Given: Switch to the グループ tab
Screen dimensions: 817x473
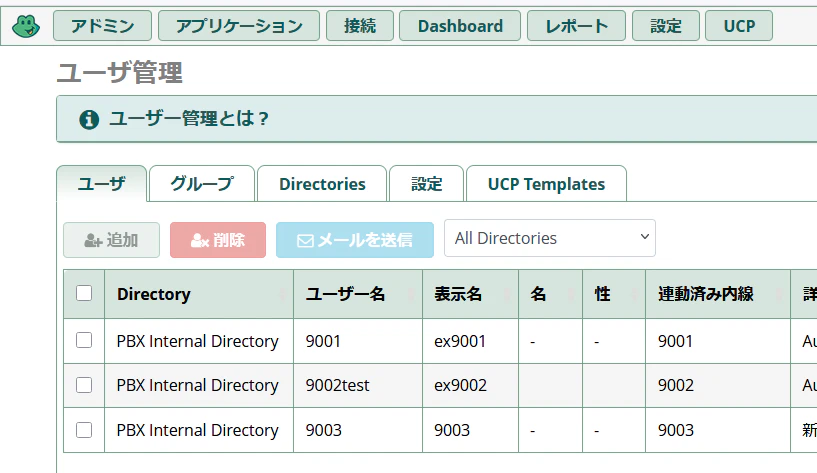Looking at the screenshot, I should coord(202,183).
